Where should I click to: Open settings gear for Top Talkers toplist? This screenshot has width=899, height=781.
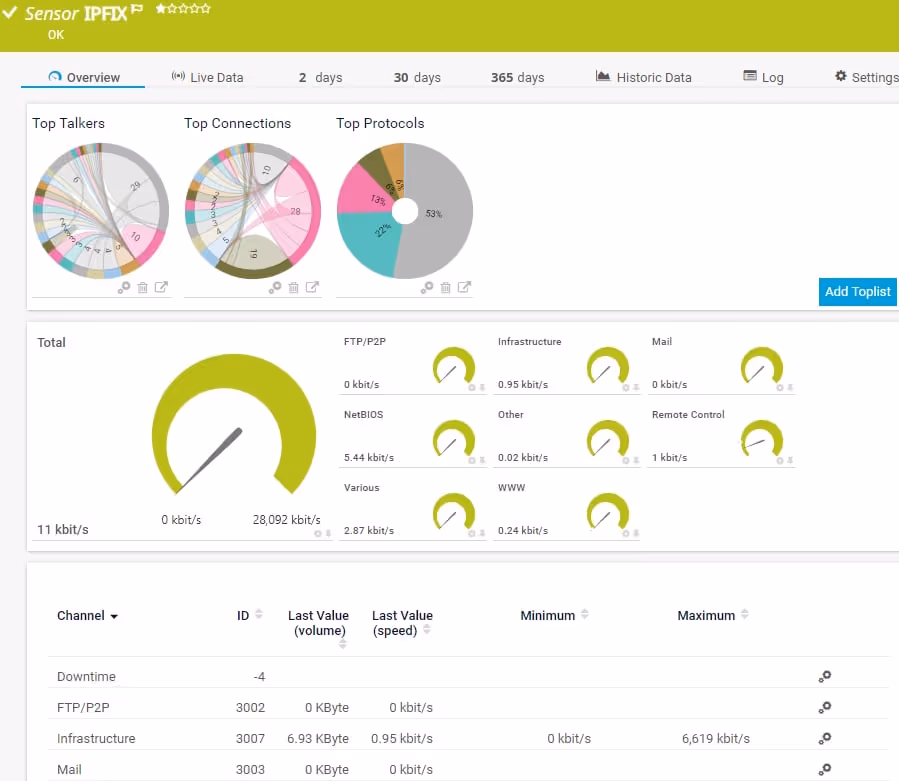124,287
